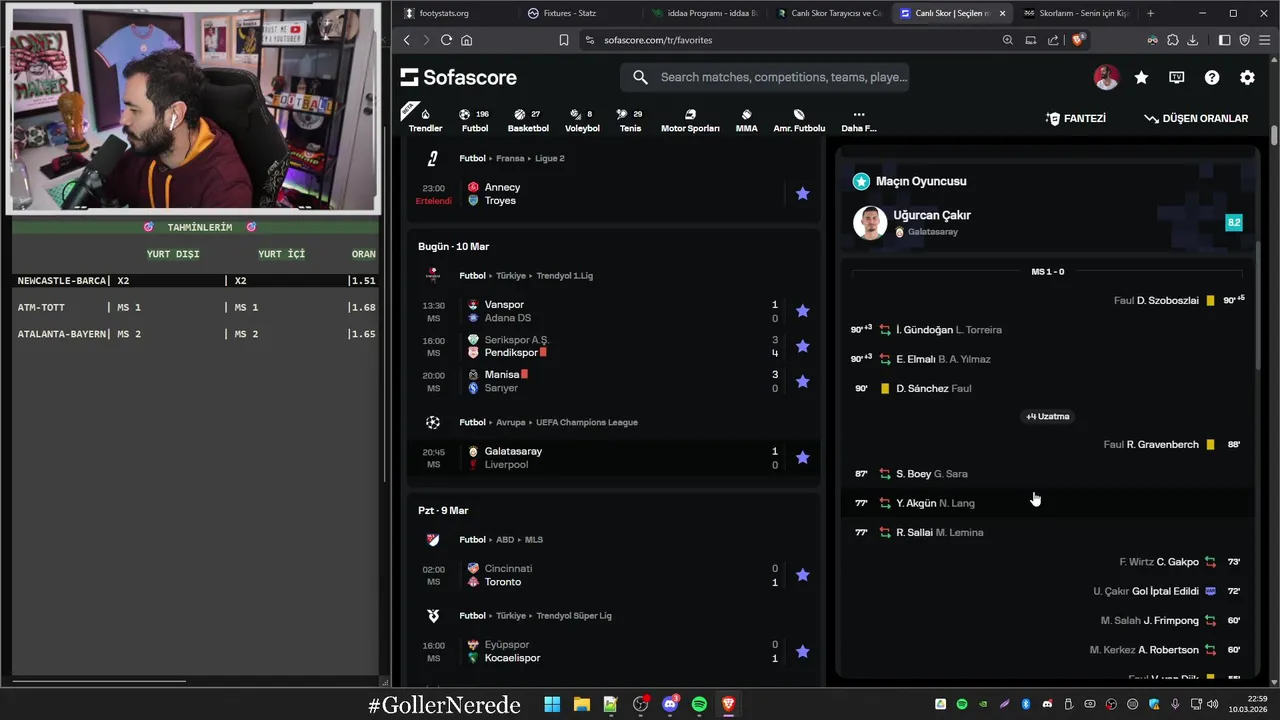Toggle favorite star for Cincinnati–Toronto match
The height and width of the screenshot is (720, 1280).
[802, 575]
